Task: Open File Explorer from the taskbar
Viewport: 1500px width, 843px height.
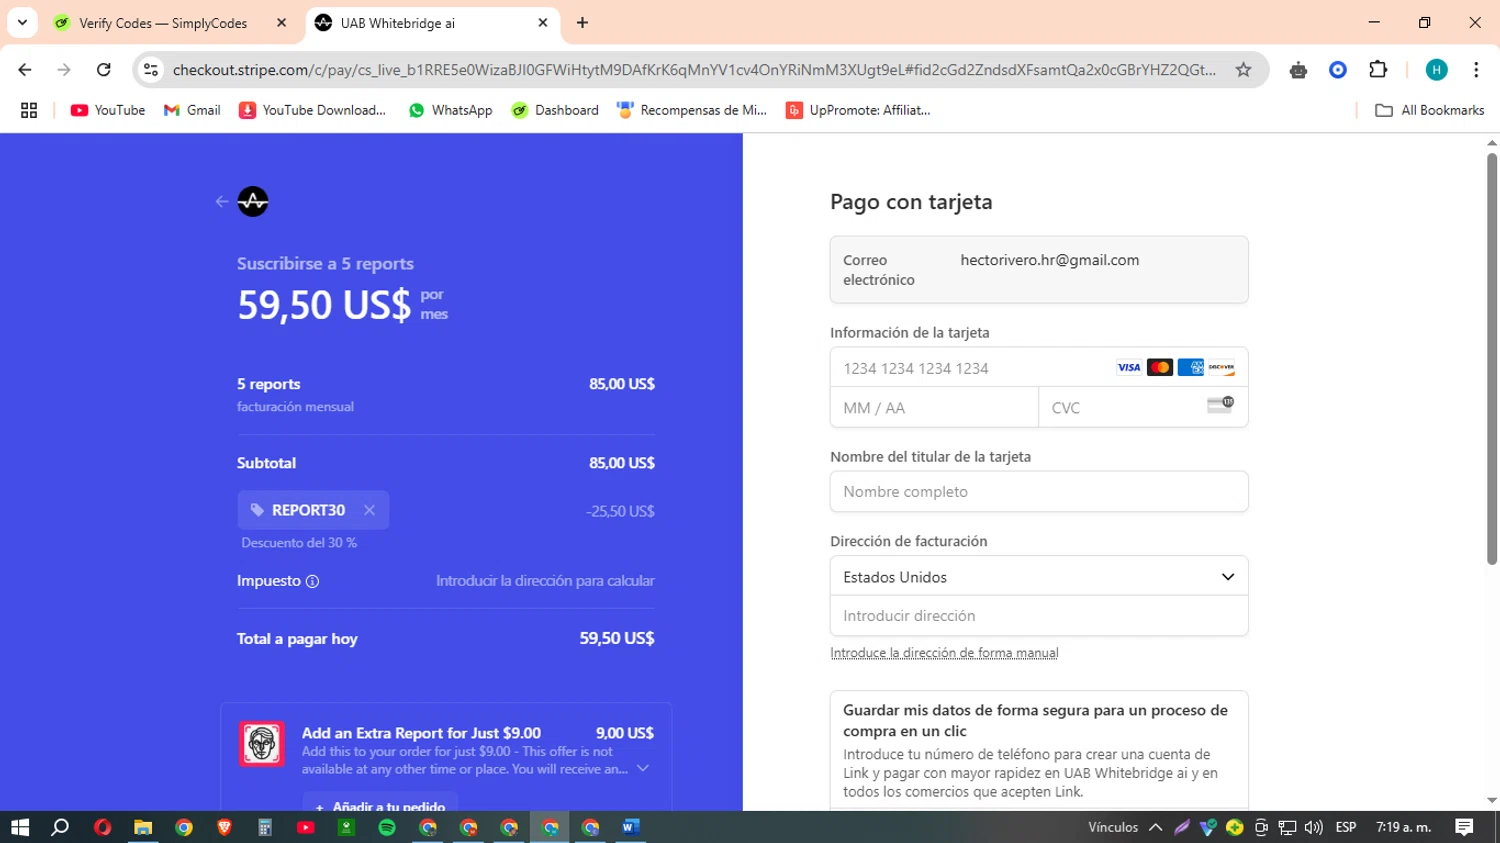Action: pyautogui.click(x=143, y=827)
